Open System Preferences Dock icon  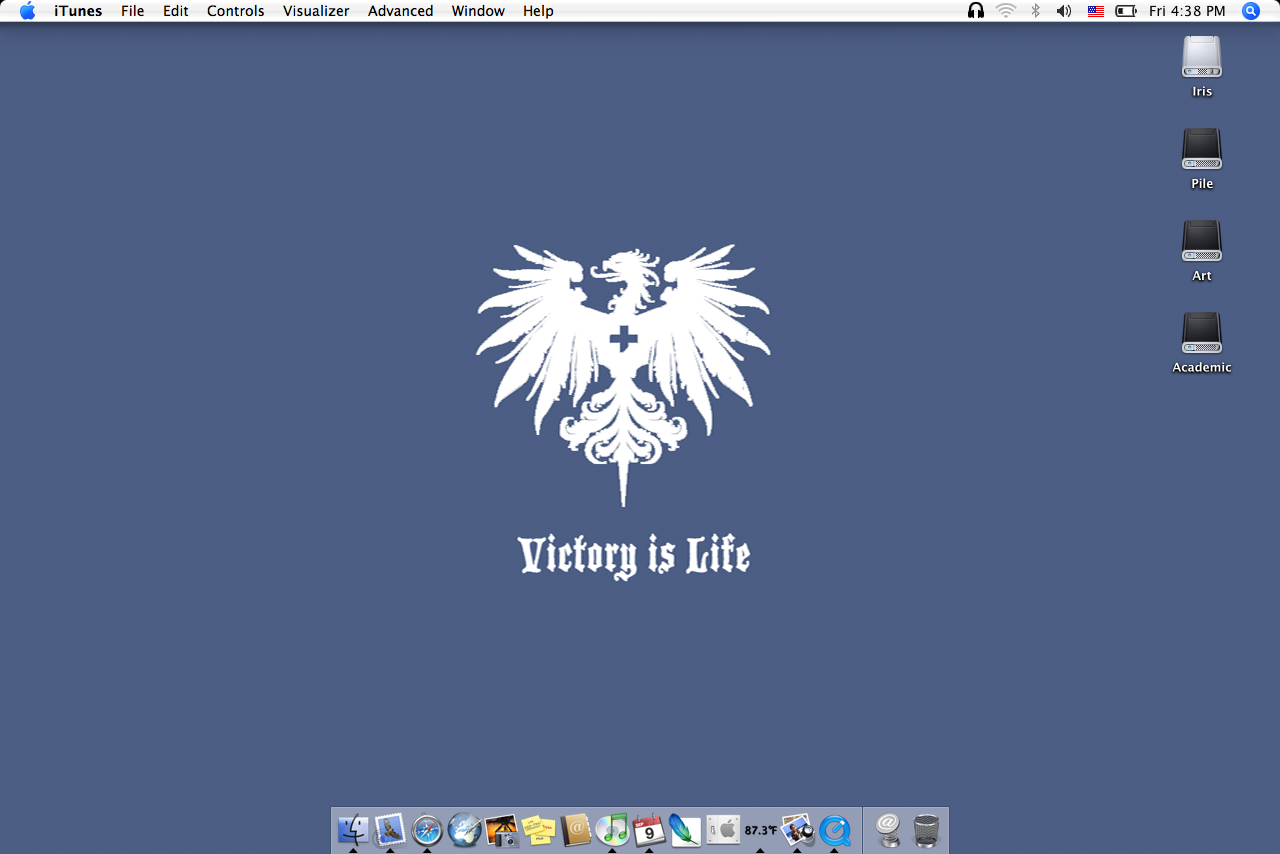[x=723, y=829]
